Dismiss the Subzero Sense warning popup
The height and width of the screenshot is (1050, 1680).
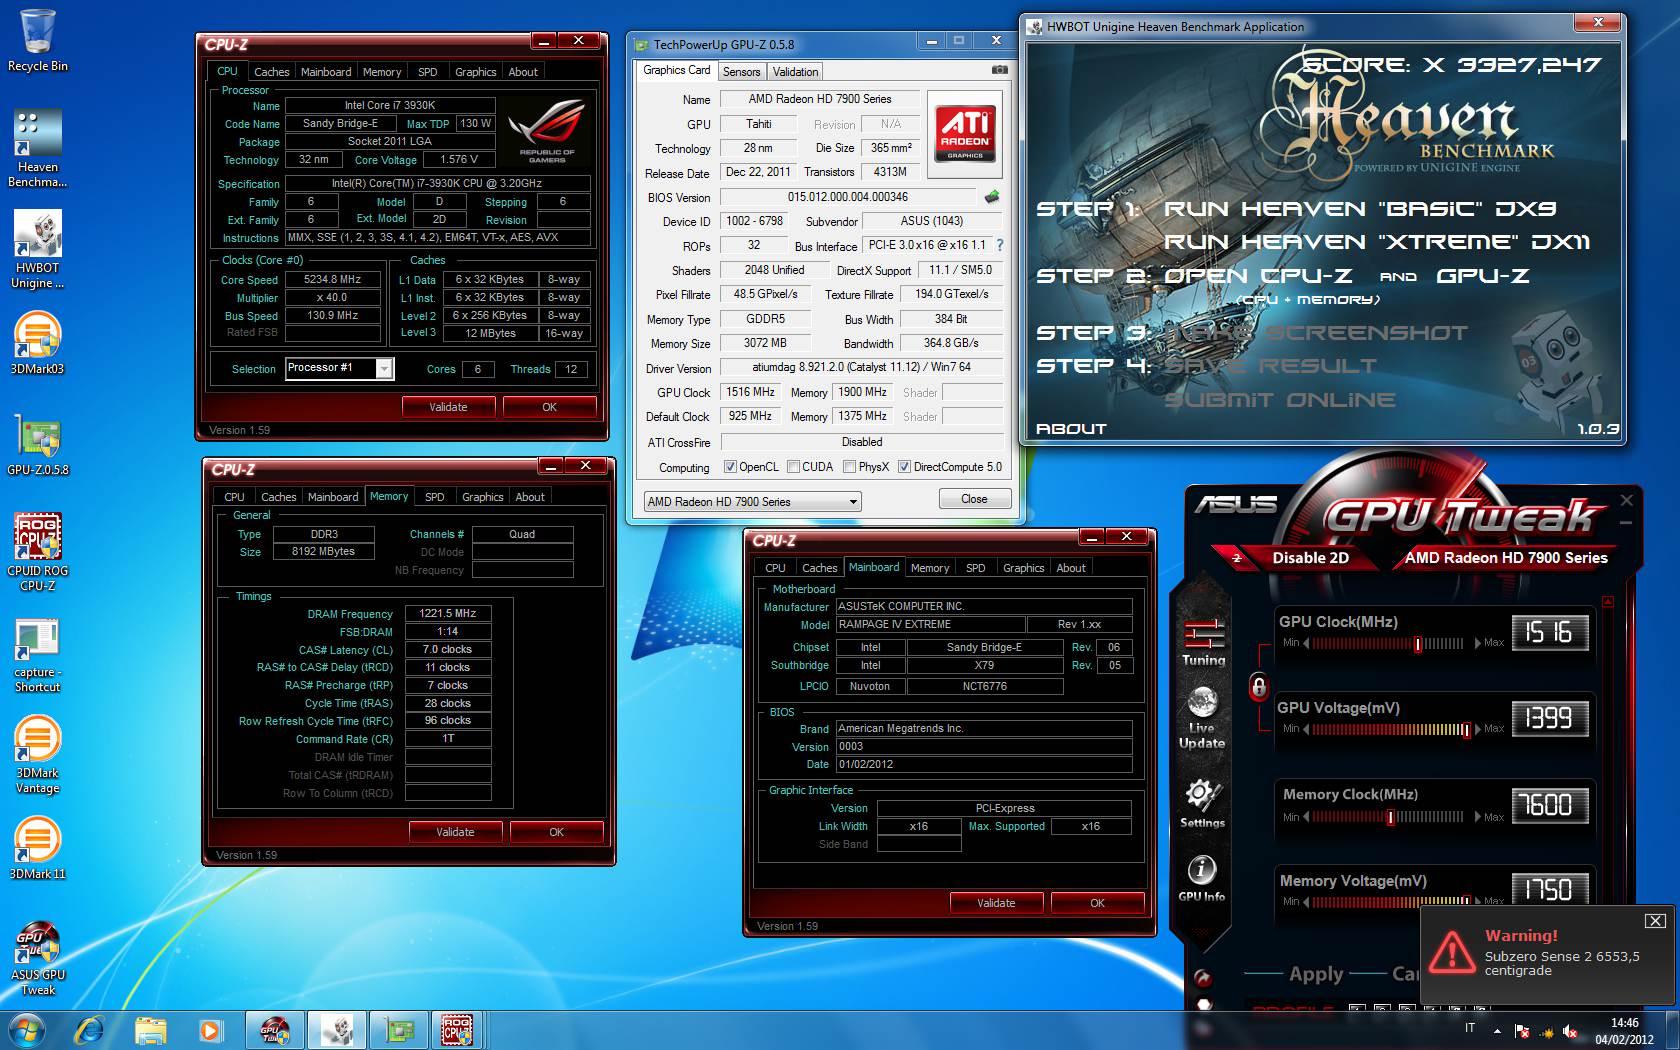tap(1655, 920)
